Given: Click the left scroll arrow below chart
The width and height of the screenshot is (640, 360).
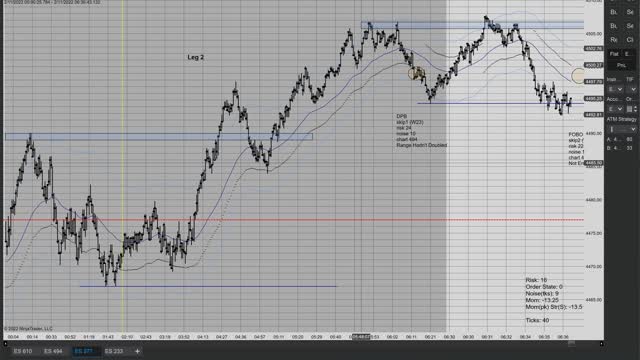Looking at the screenshot, I should tap(5, 344).
